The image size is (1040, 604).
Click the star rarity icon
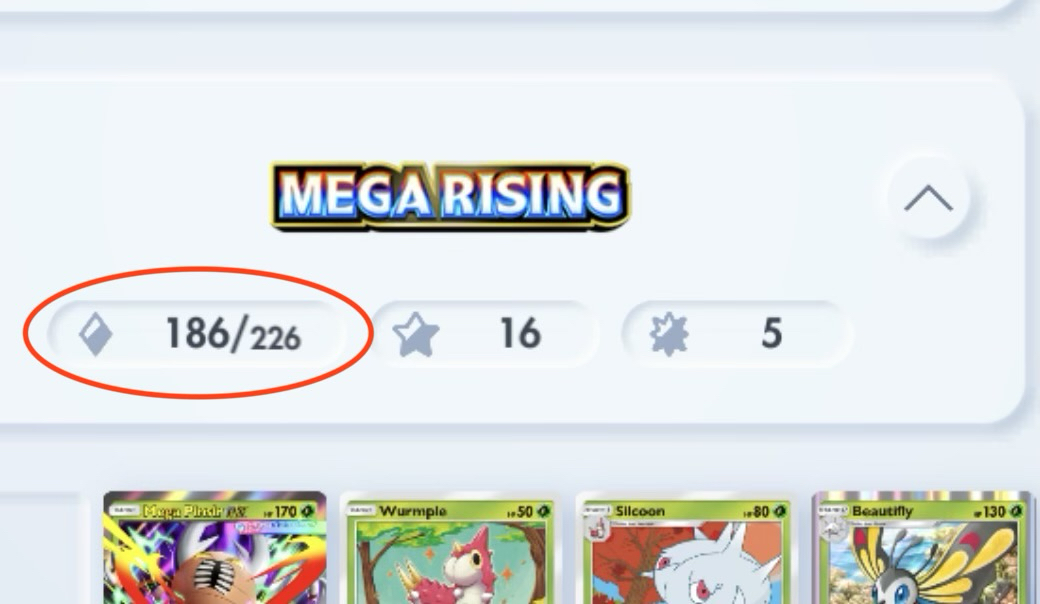click(x=416, y=335)
